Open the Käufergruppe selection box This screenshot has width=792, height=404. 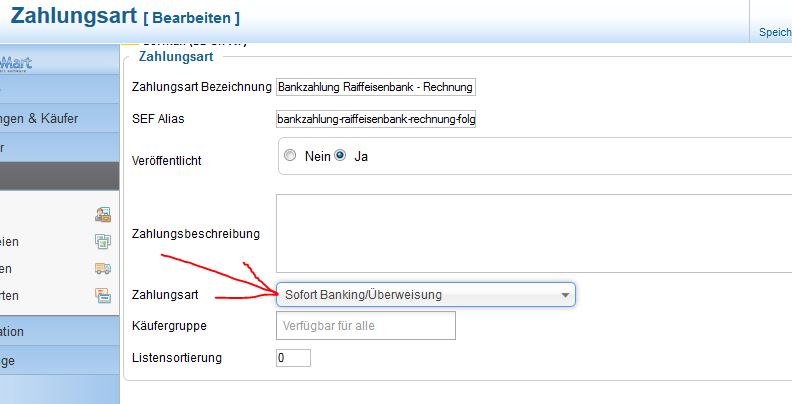(x=365, y=325)
